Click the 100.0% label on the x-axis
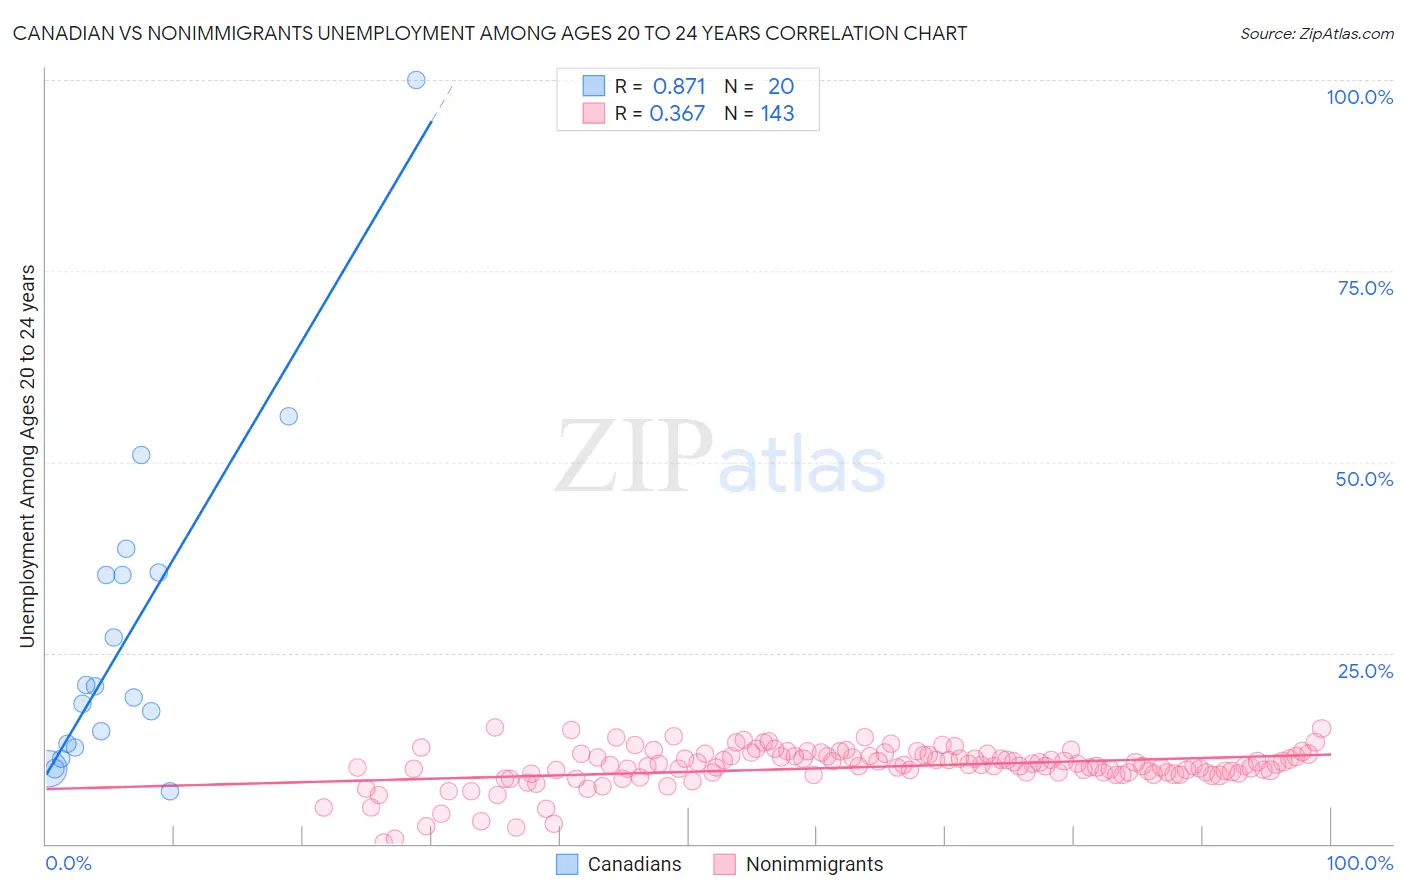 [1360, 863]
